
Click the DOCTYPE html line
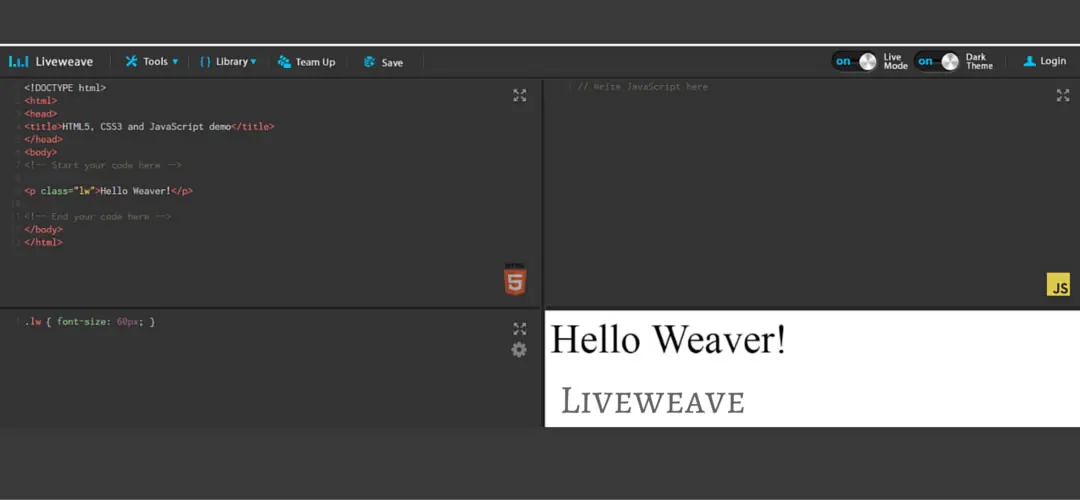[x=65, y=88]
